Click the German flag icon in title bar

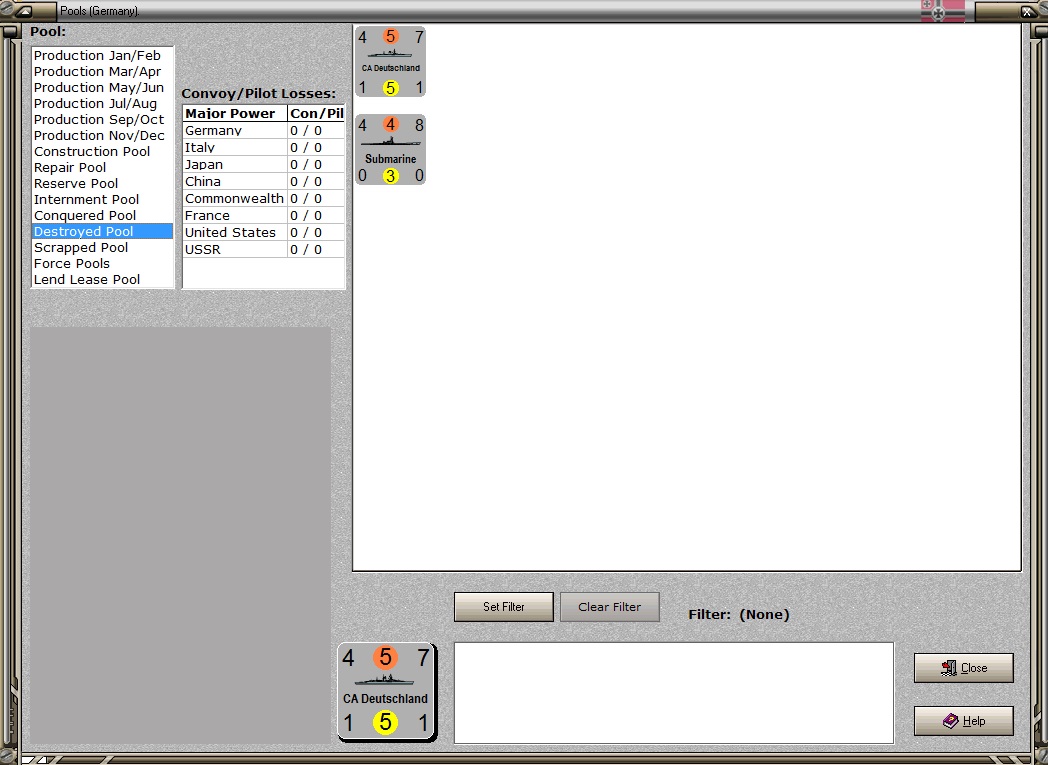(x=942, y=11)
